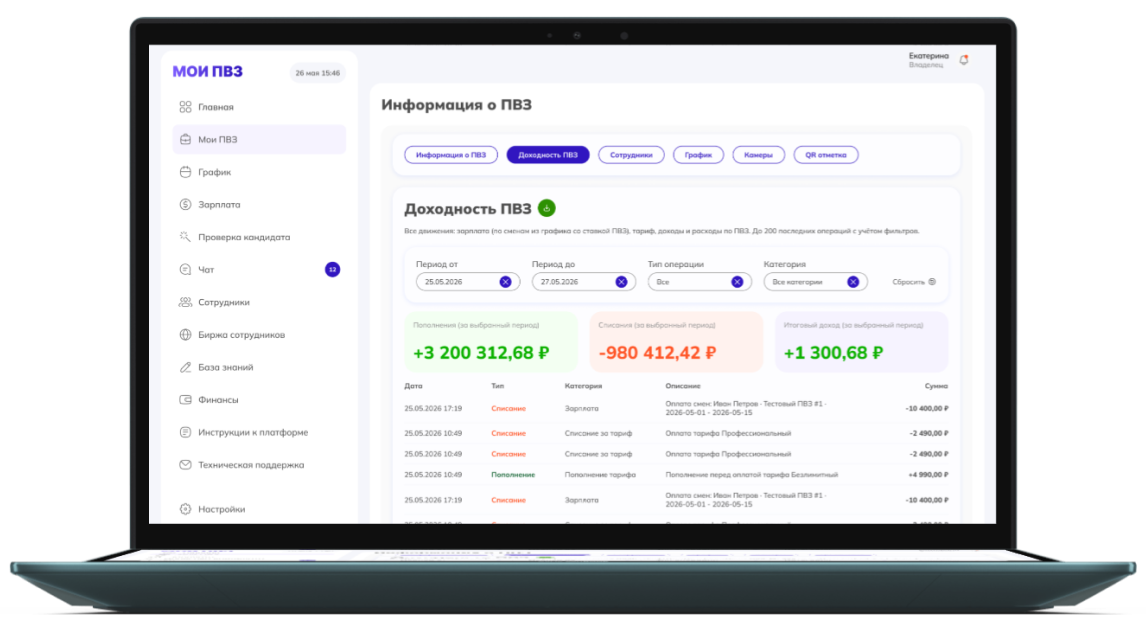Click the Чат bubble icon
The image size is (1146, 634).
click(x=186, y=269)
